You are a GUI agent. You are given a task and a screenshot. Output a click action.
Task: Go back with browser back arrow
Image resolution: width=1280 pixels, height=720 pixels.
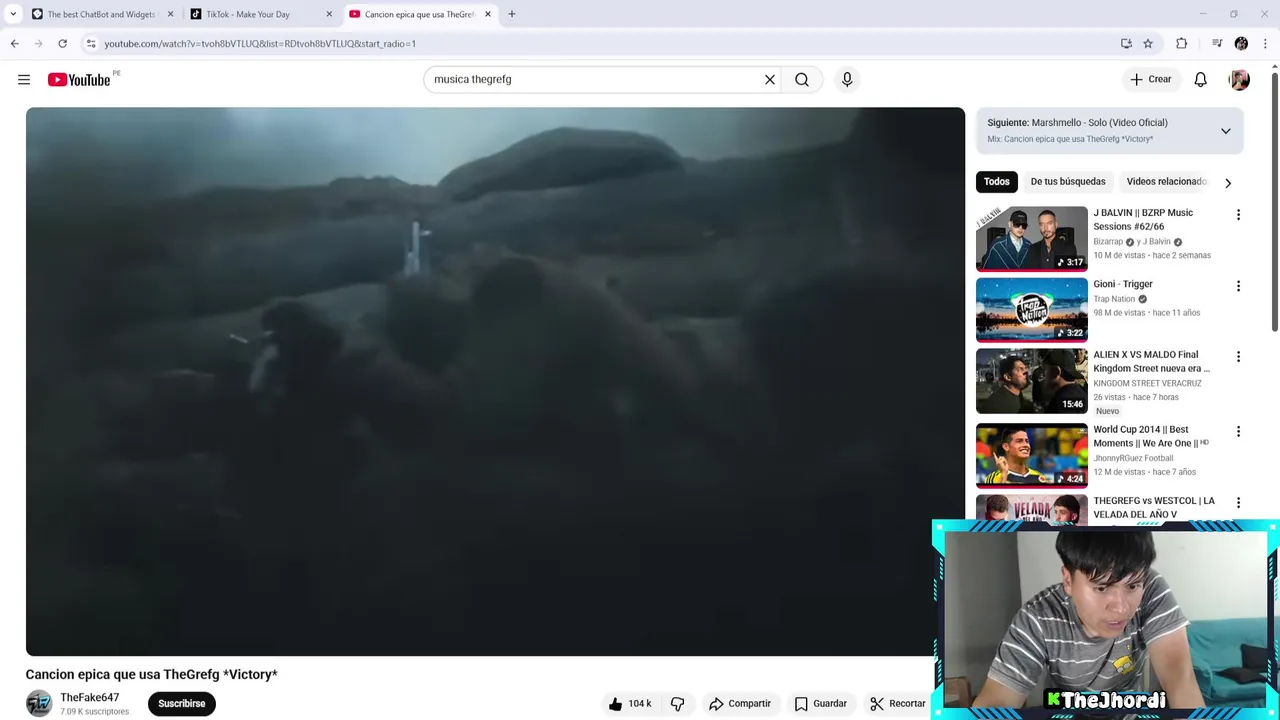14,43
